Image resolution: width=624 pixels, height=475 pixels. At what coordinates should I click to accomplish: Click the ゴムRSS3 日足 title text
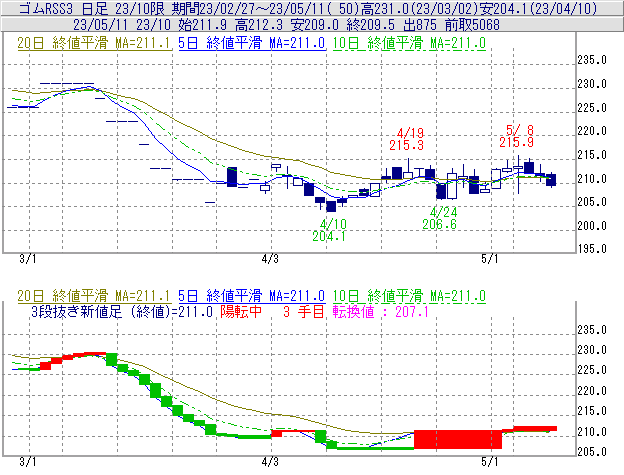tap(63, 8)
